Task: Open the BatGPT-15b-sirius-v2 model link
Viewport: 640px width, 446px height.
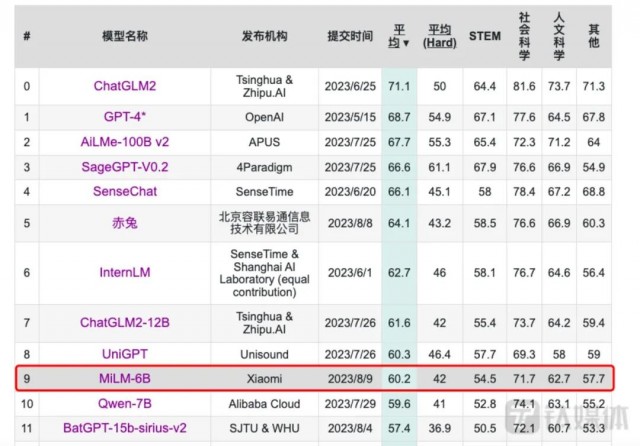Action: tap(124, 428)
